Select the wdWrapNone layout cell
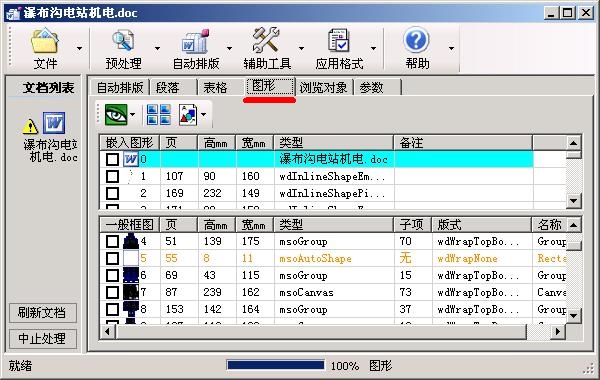Viewport: 600px width, 380px height. tap(481, 258)
